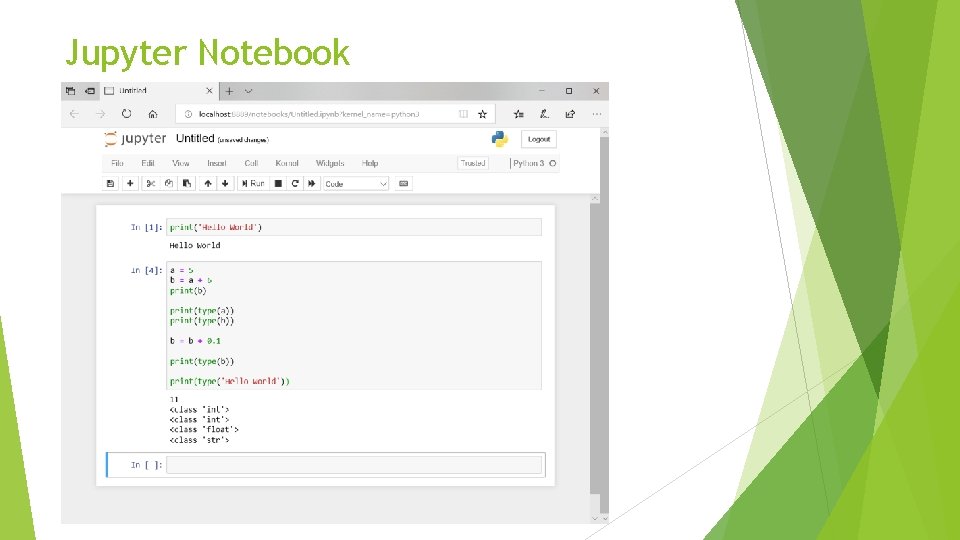Go forward in the browser
The height and width of the screenshot is (540, 960).
100,114
